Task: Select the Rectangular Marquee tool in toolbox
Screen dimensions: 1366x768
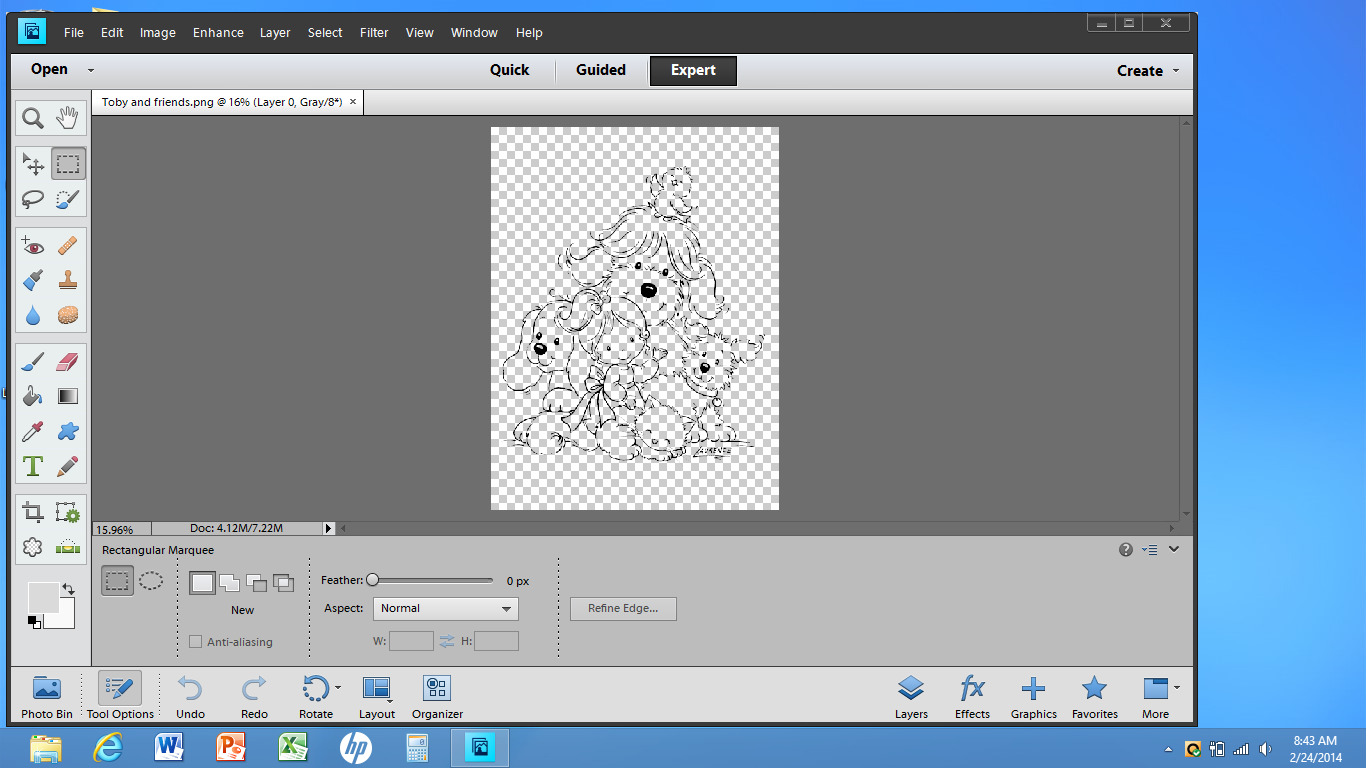Action: [x=67, y=164]
